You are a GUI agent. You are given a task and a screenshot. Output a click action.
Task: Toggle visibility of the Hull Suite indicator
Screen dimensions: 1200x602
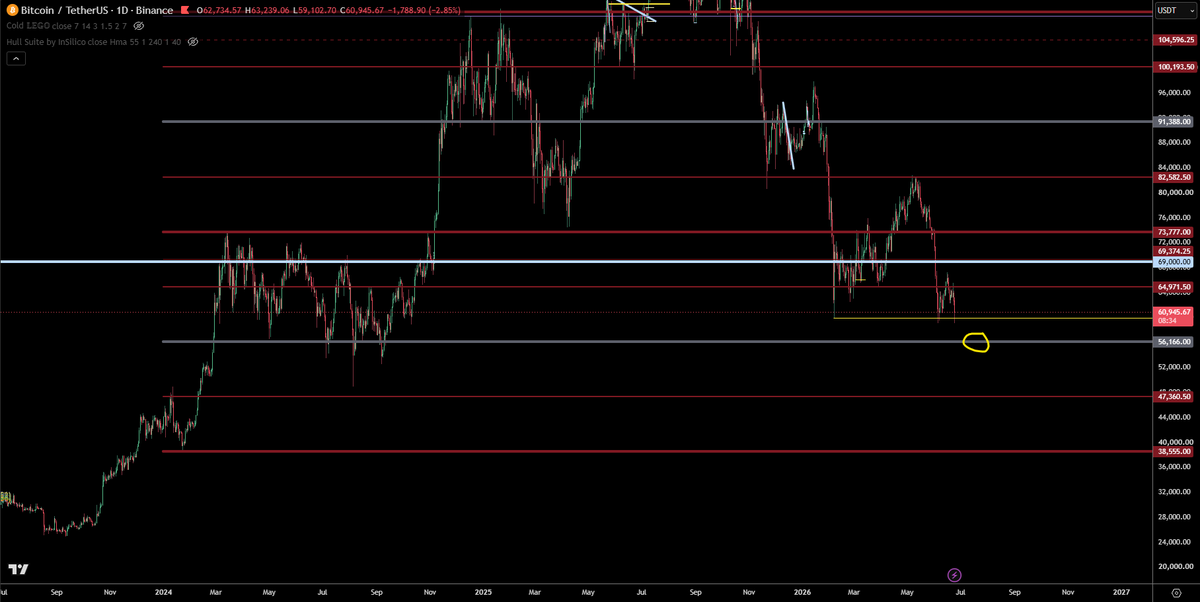(x=192, y=42)
